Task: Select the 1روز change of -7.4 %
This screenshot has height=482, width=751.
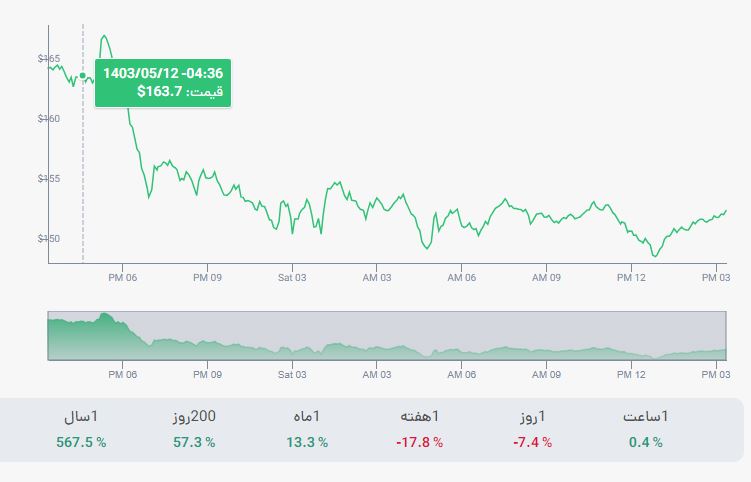Action: pos(533,442)
